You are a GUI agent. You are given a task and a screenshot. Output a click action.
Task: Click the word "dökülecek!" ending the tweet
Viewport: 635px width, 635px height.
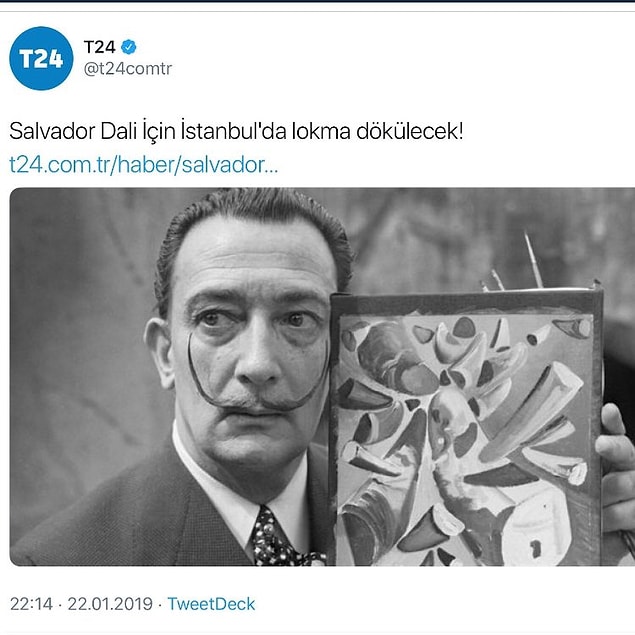pos(409,131)
